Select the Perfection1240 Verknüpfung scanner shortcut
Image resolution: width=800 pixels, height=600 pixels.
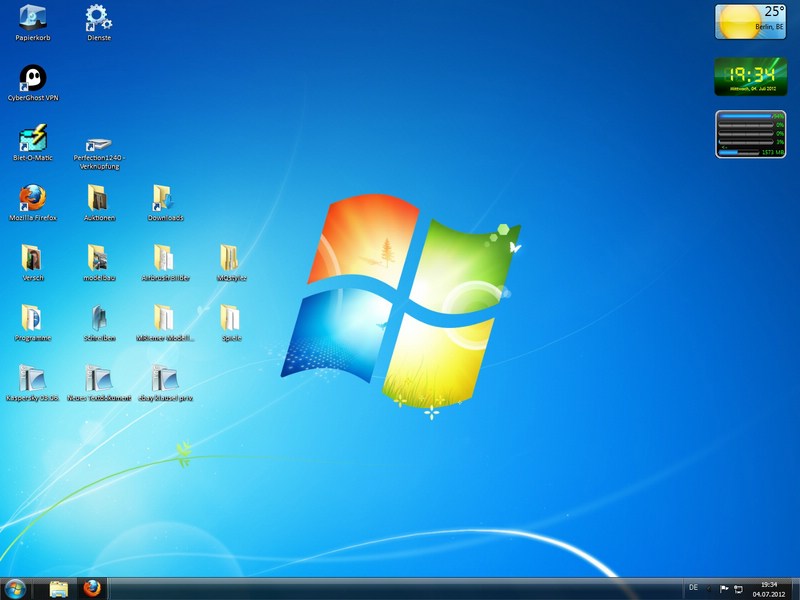click(99, 152)
